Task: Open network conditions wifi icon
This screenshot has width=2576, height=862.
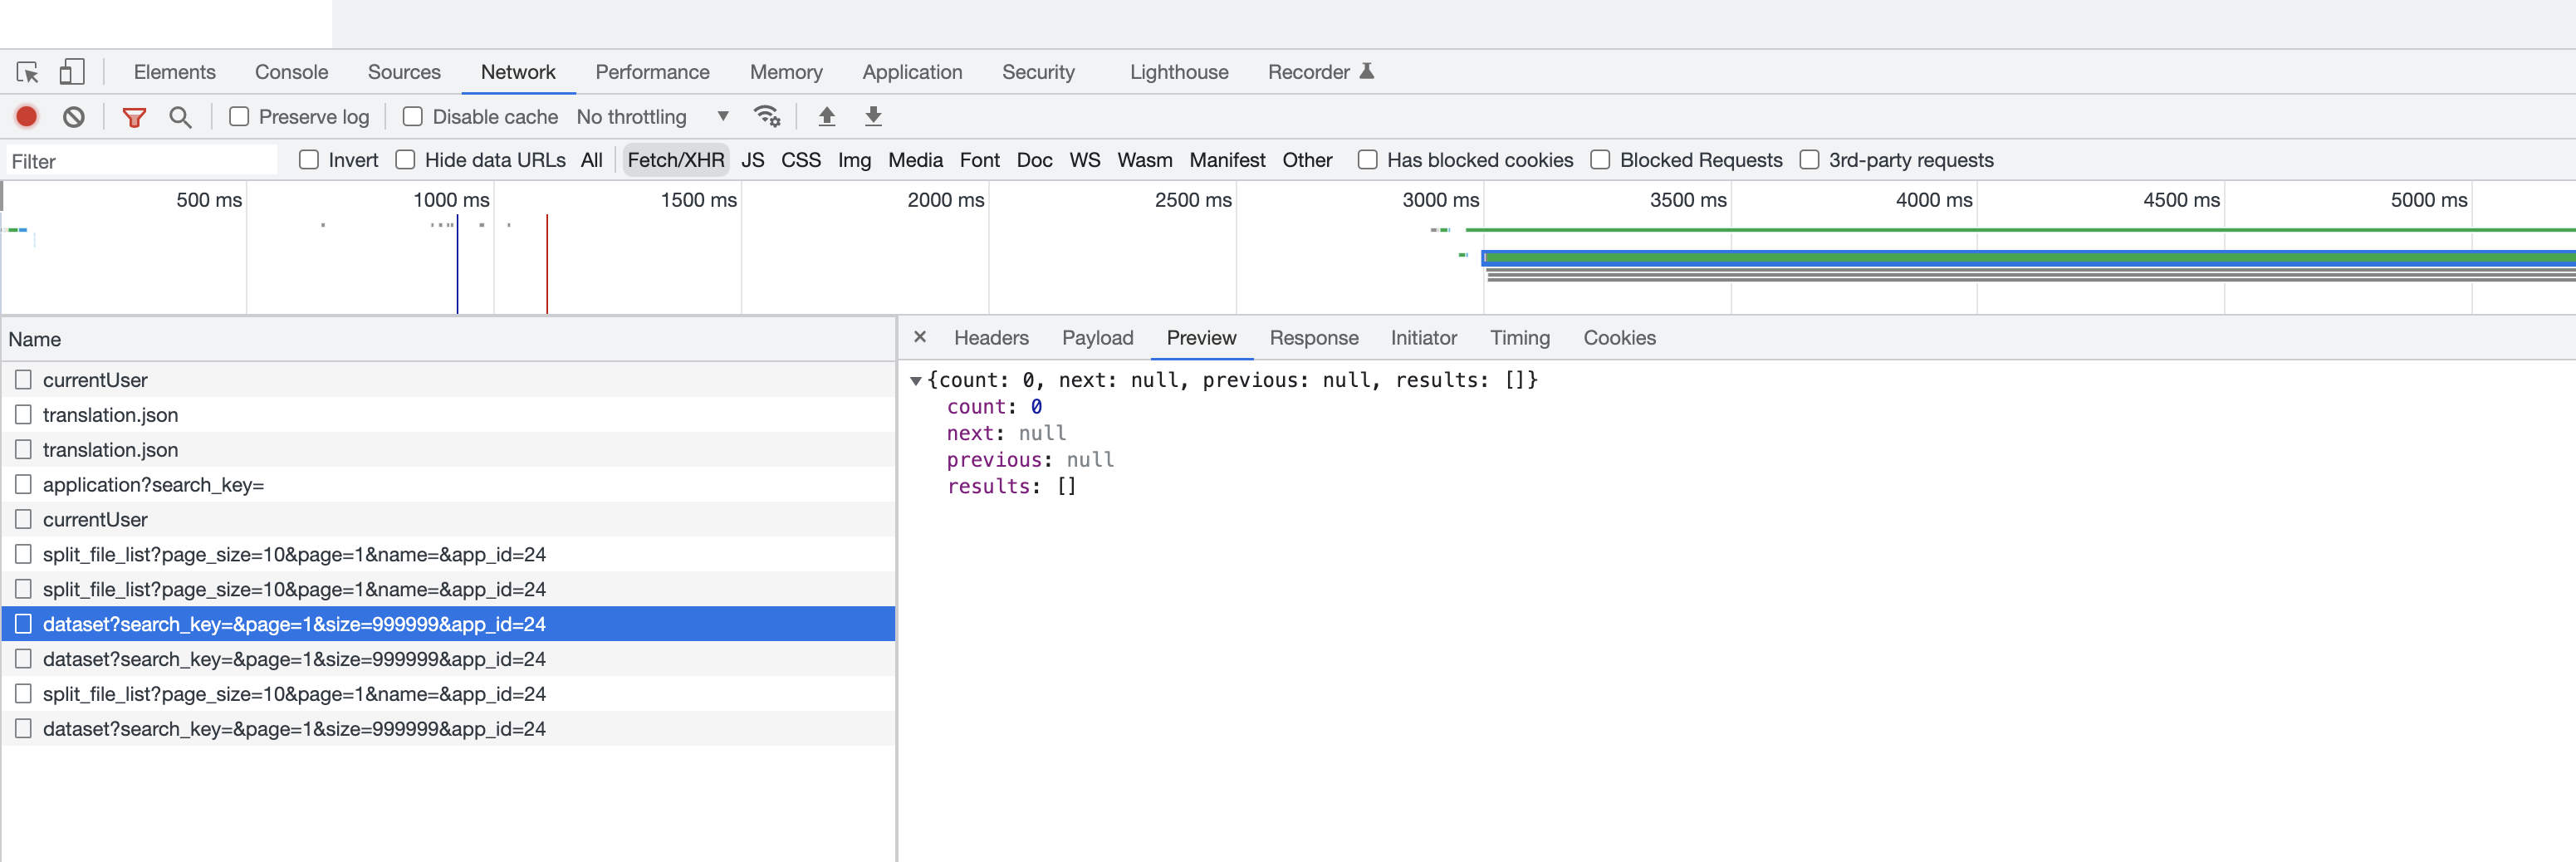Action: [x=767, y=116]
